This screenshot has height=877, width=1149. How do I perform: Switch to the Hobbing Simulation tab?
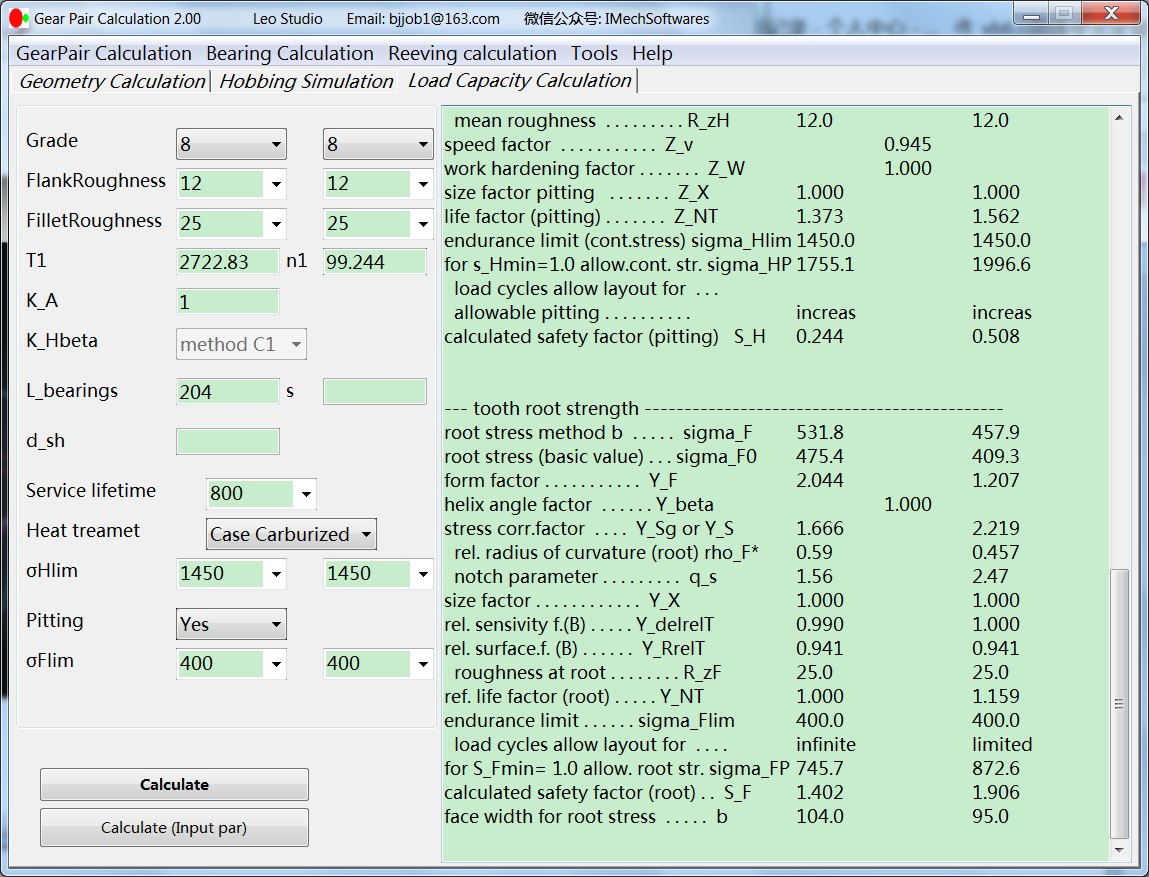[x=306, y=81]
